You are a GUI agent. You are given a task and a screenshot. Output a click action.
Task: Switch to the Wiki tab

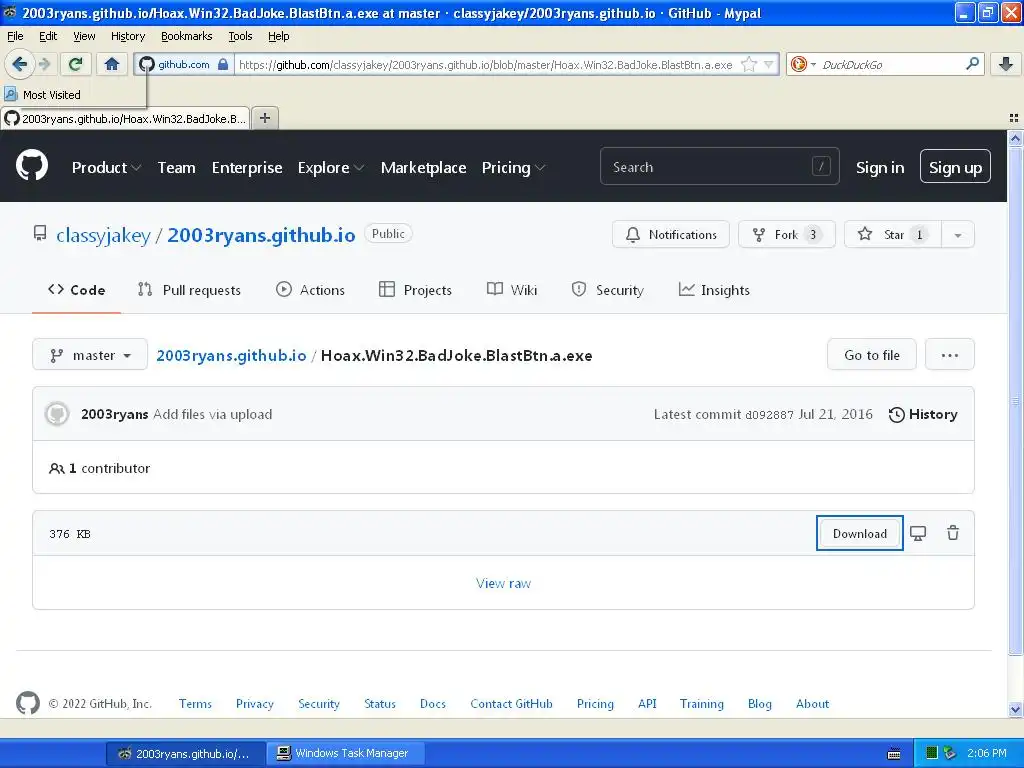point(512,290)
